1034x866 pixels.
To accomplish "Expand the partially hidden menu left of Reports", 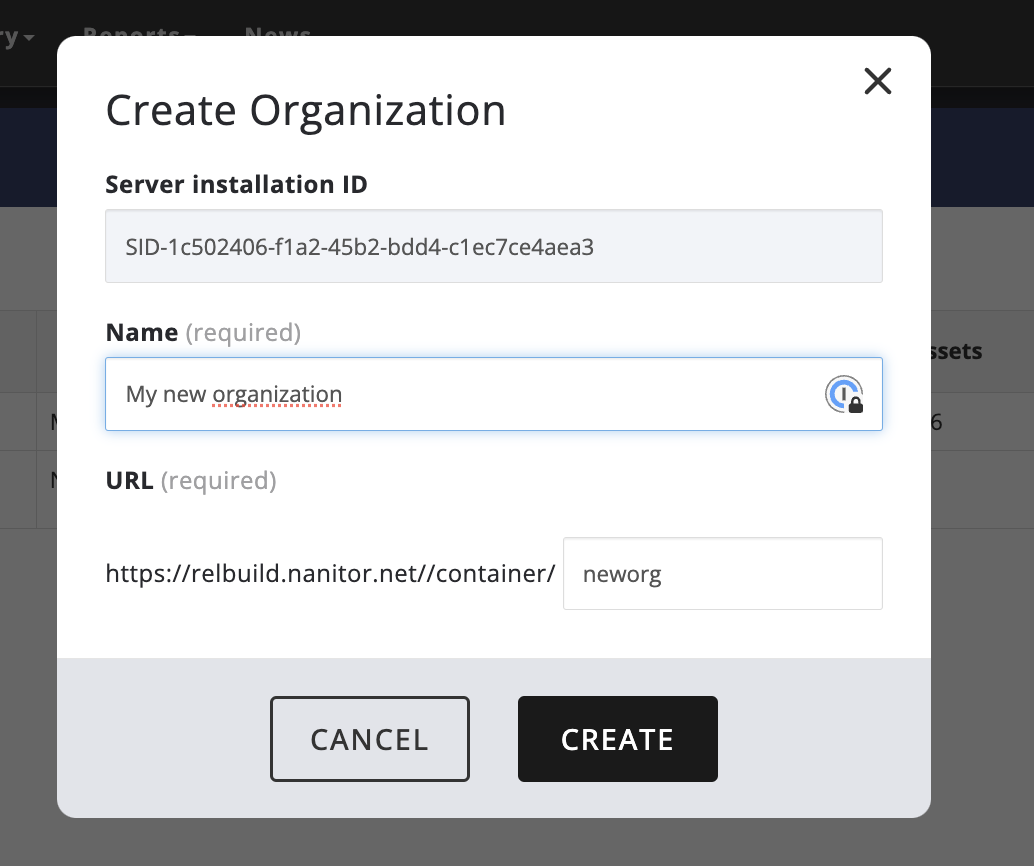I will (20, 37).
